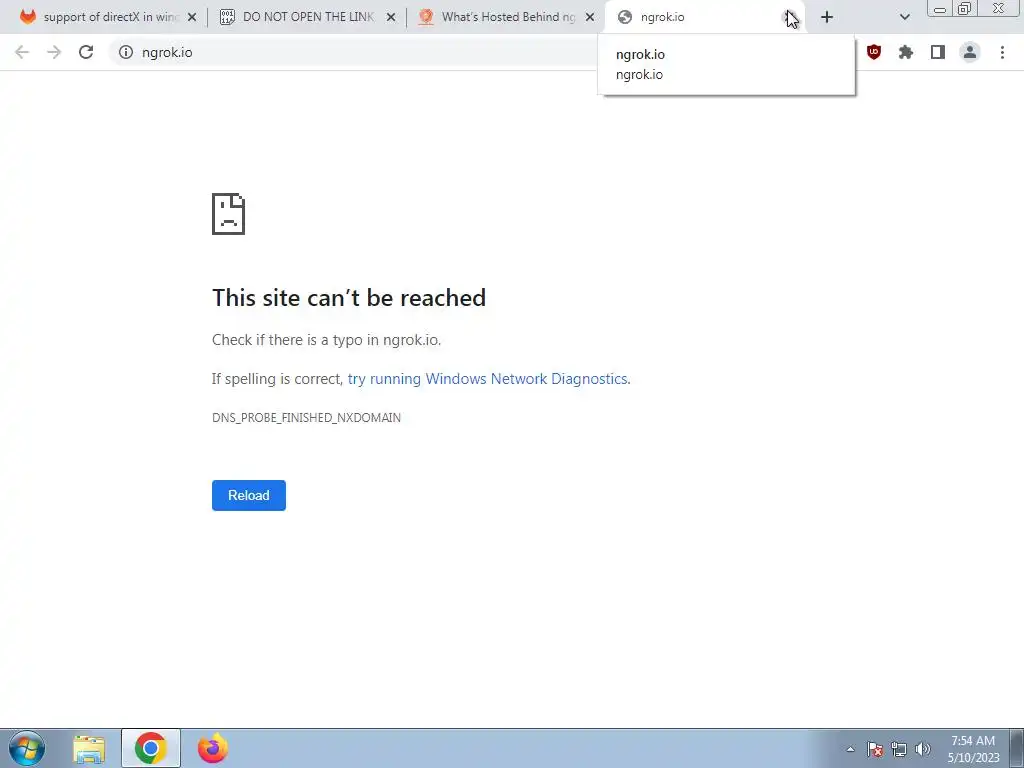1024x768 pixels.
Task: Click the sad page error icon
Action: [228, 214]
